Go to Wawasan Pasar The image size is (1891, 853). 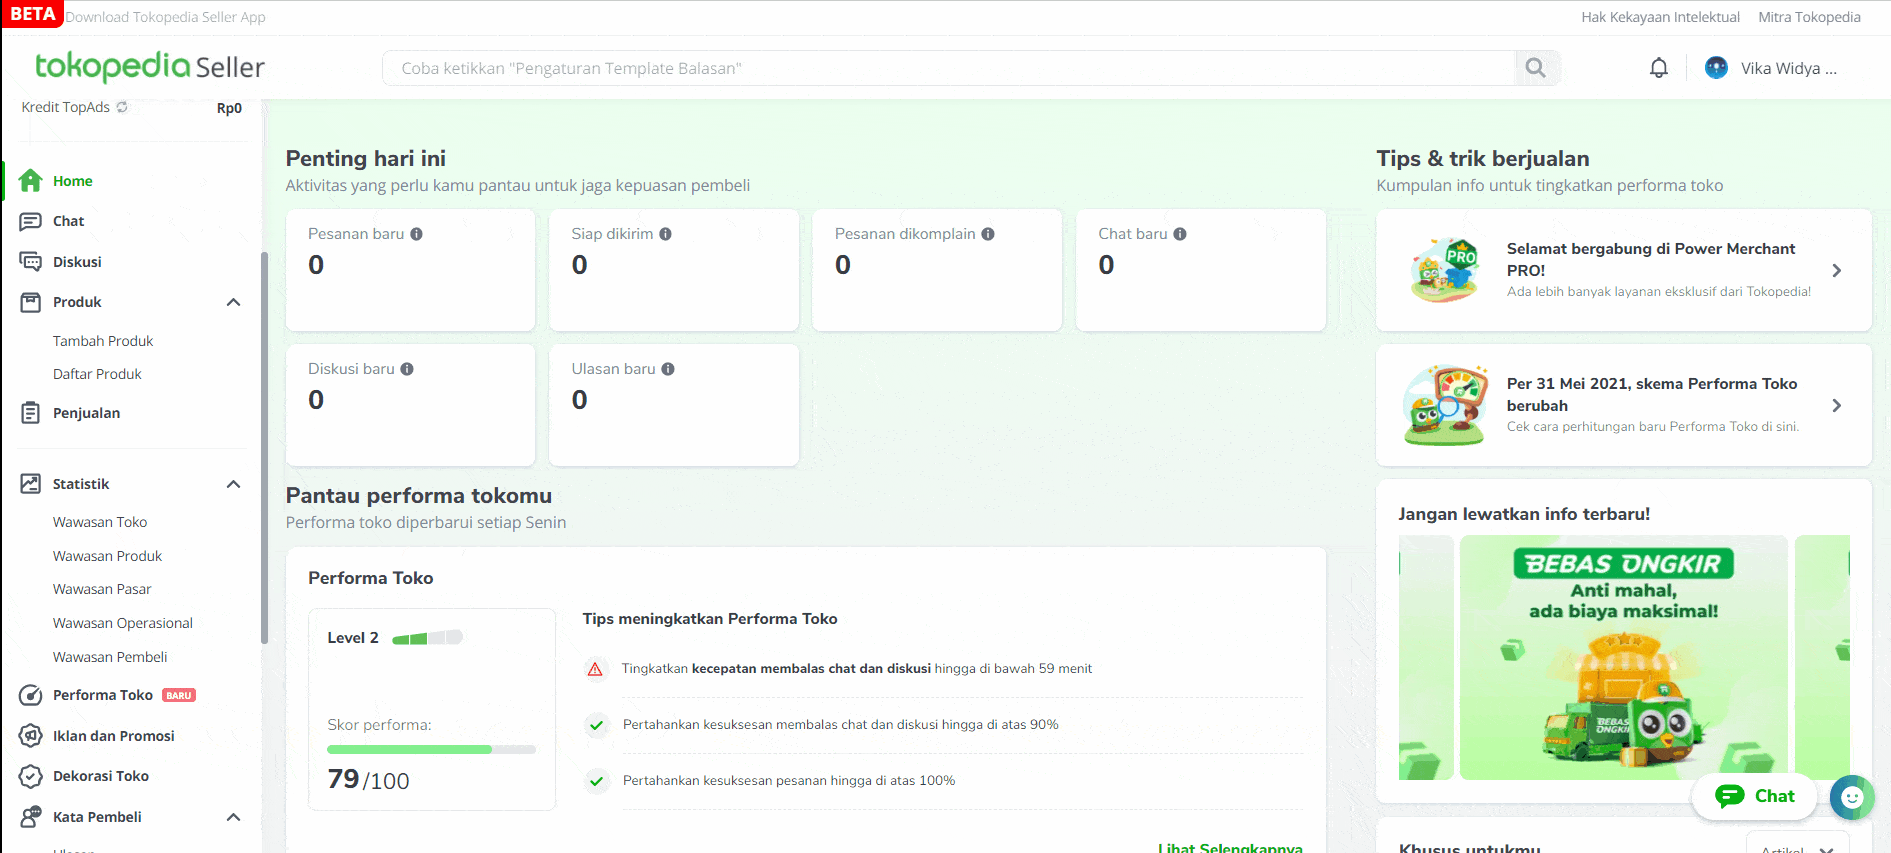102,589
